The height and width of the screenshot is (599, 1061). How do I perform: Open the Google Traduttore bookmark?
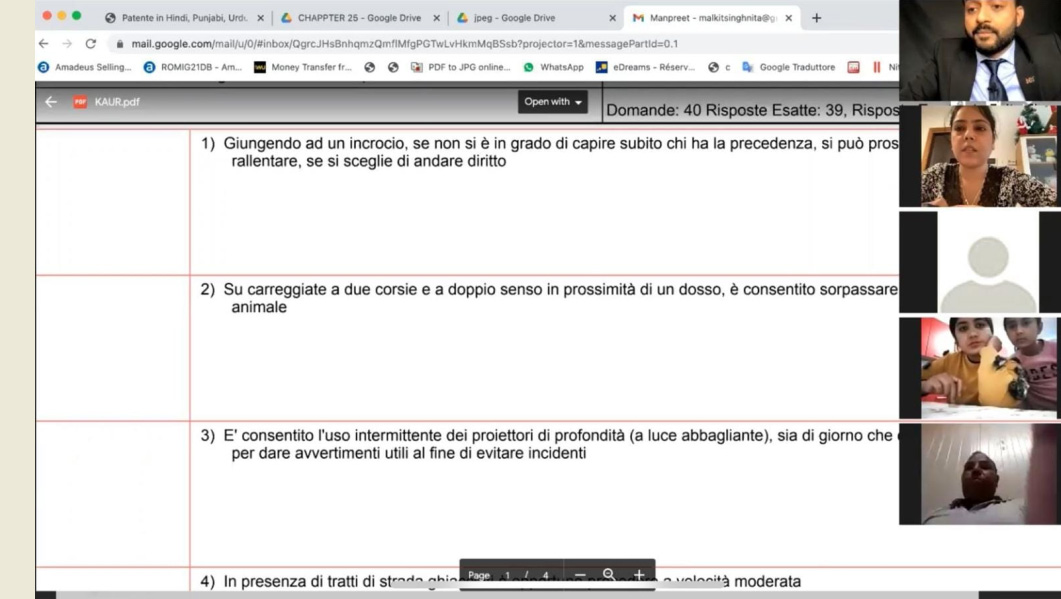pyautogui.click(x=789, y=67)
